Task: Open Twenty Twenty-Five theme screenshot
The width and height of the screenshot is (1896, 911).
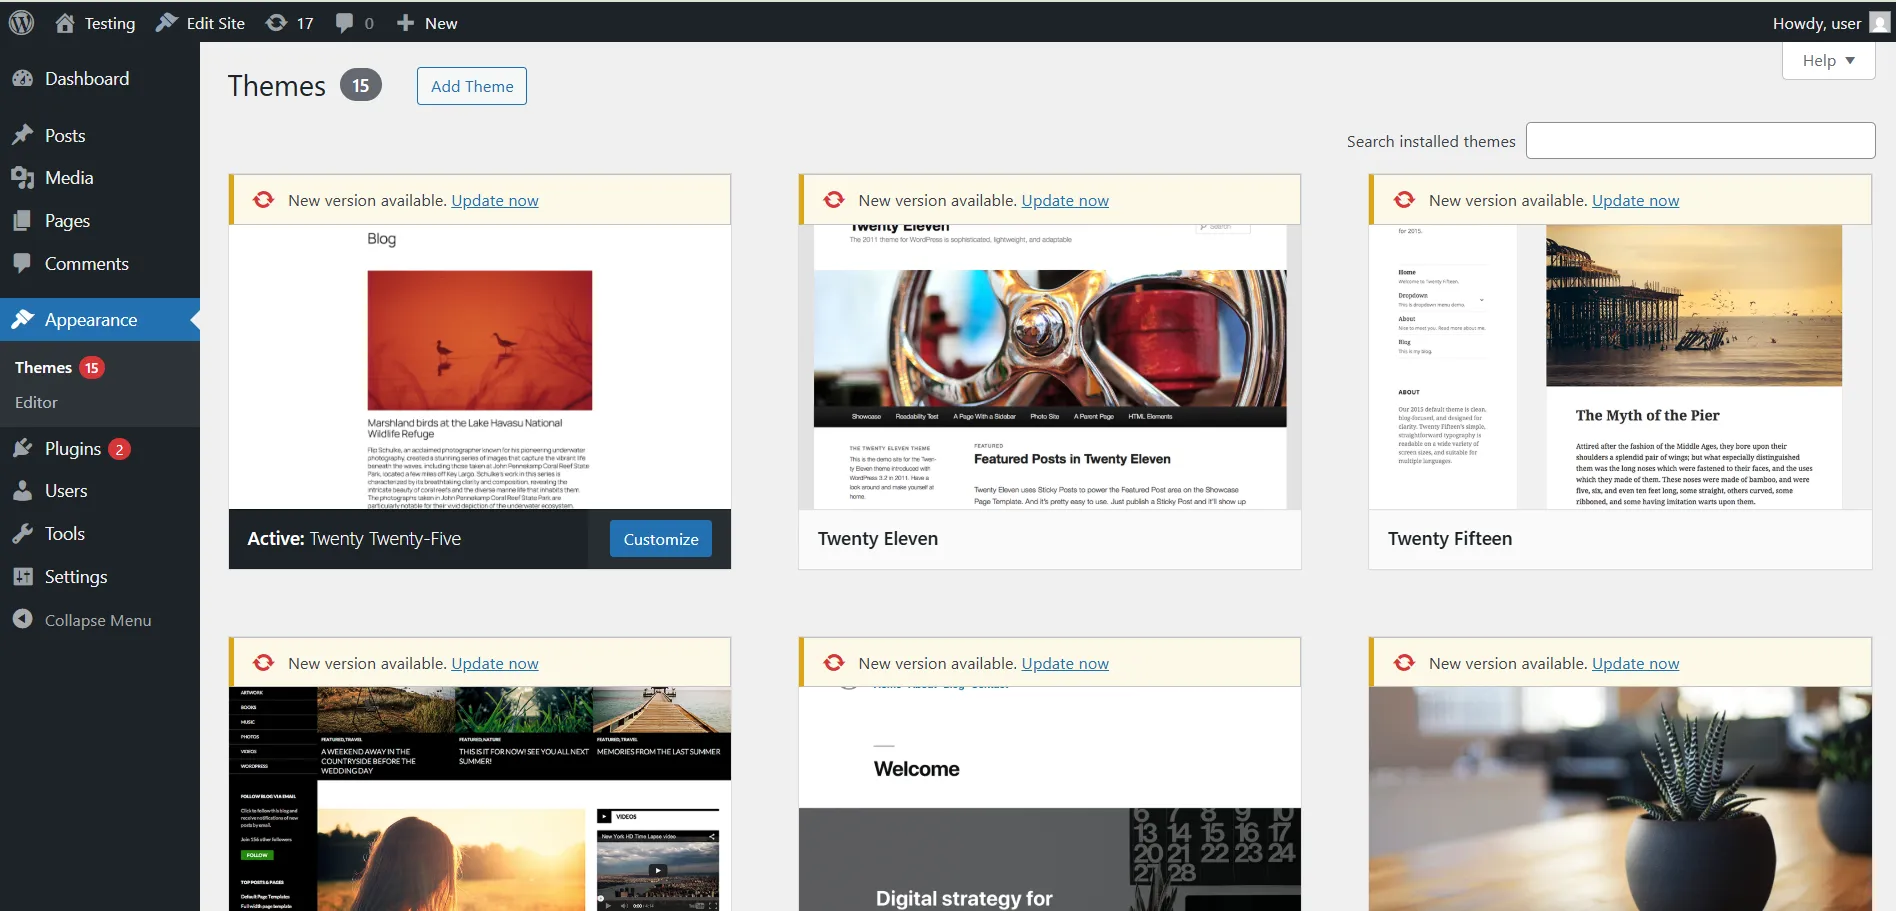Action: tap(480, 367)
